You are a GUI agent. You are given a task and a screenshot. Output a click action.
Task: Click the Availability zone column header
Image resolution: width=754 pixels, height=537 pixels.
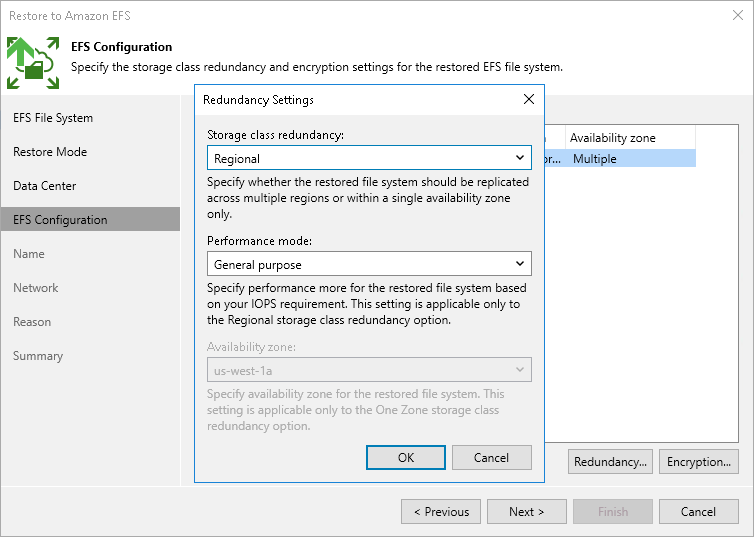point(612,138)
